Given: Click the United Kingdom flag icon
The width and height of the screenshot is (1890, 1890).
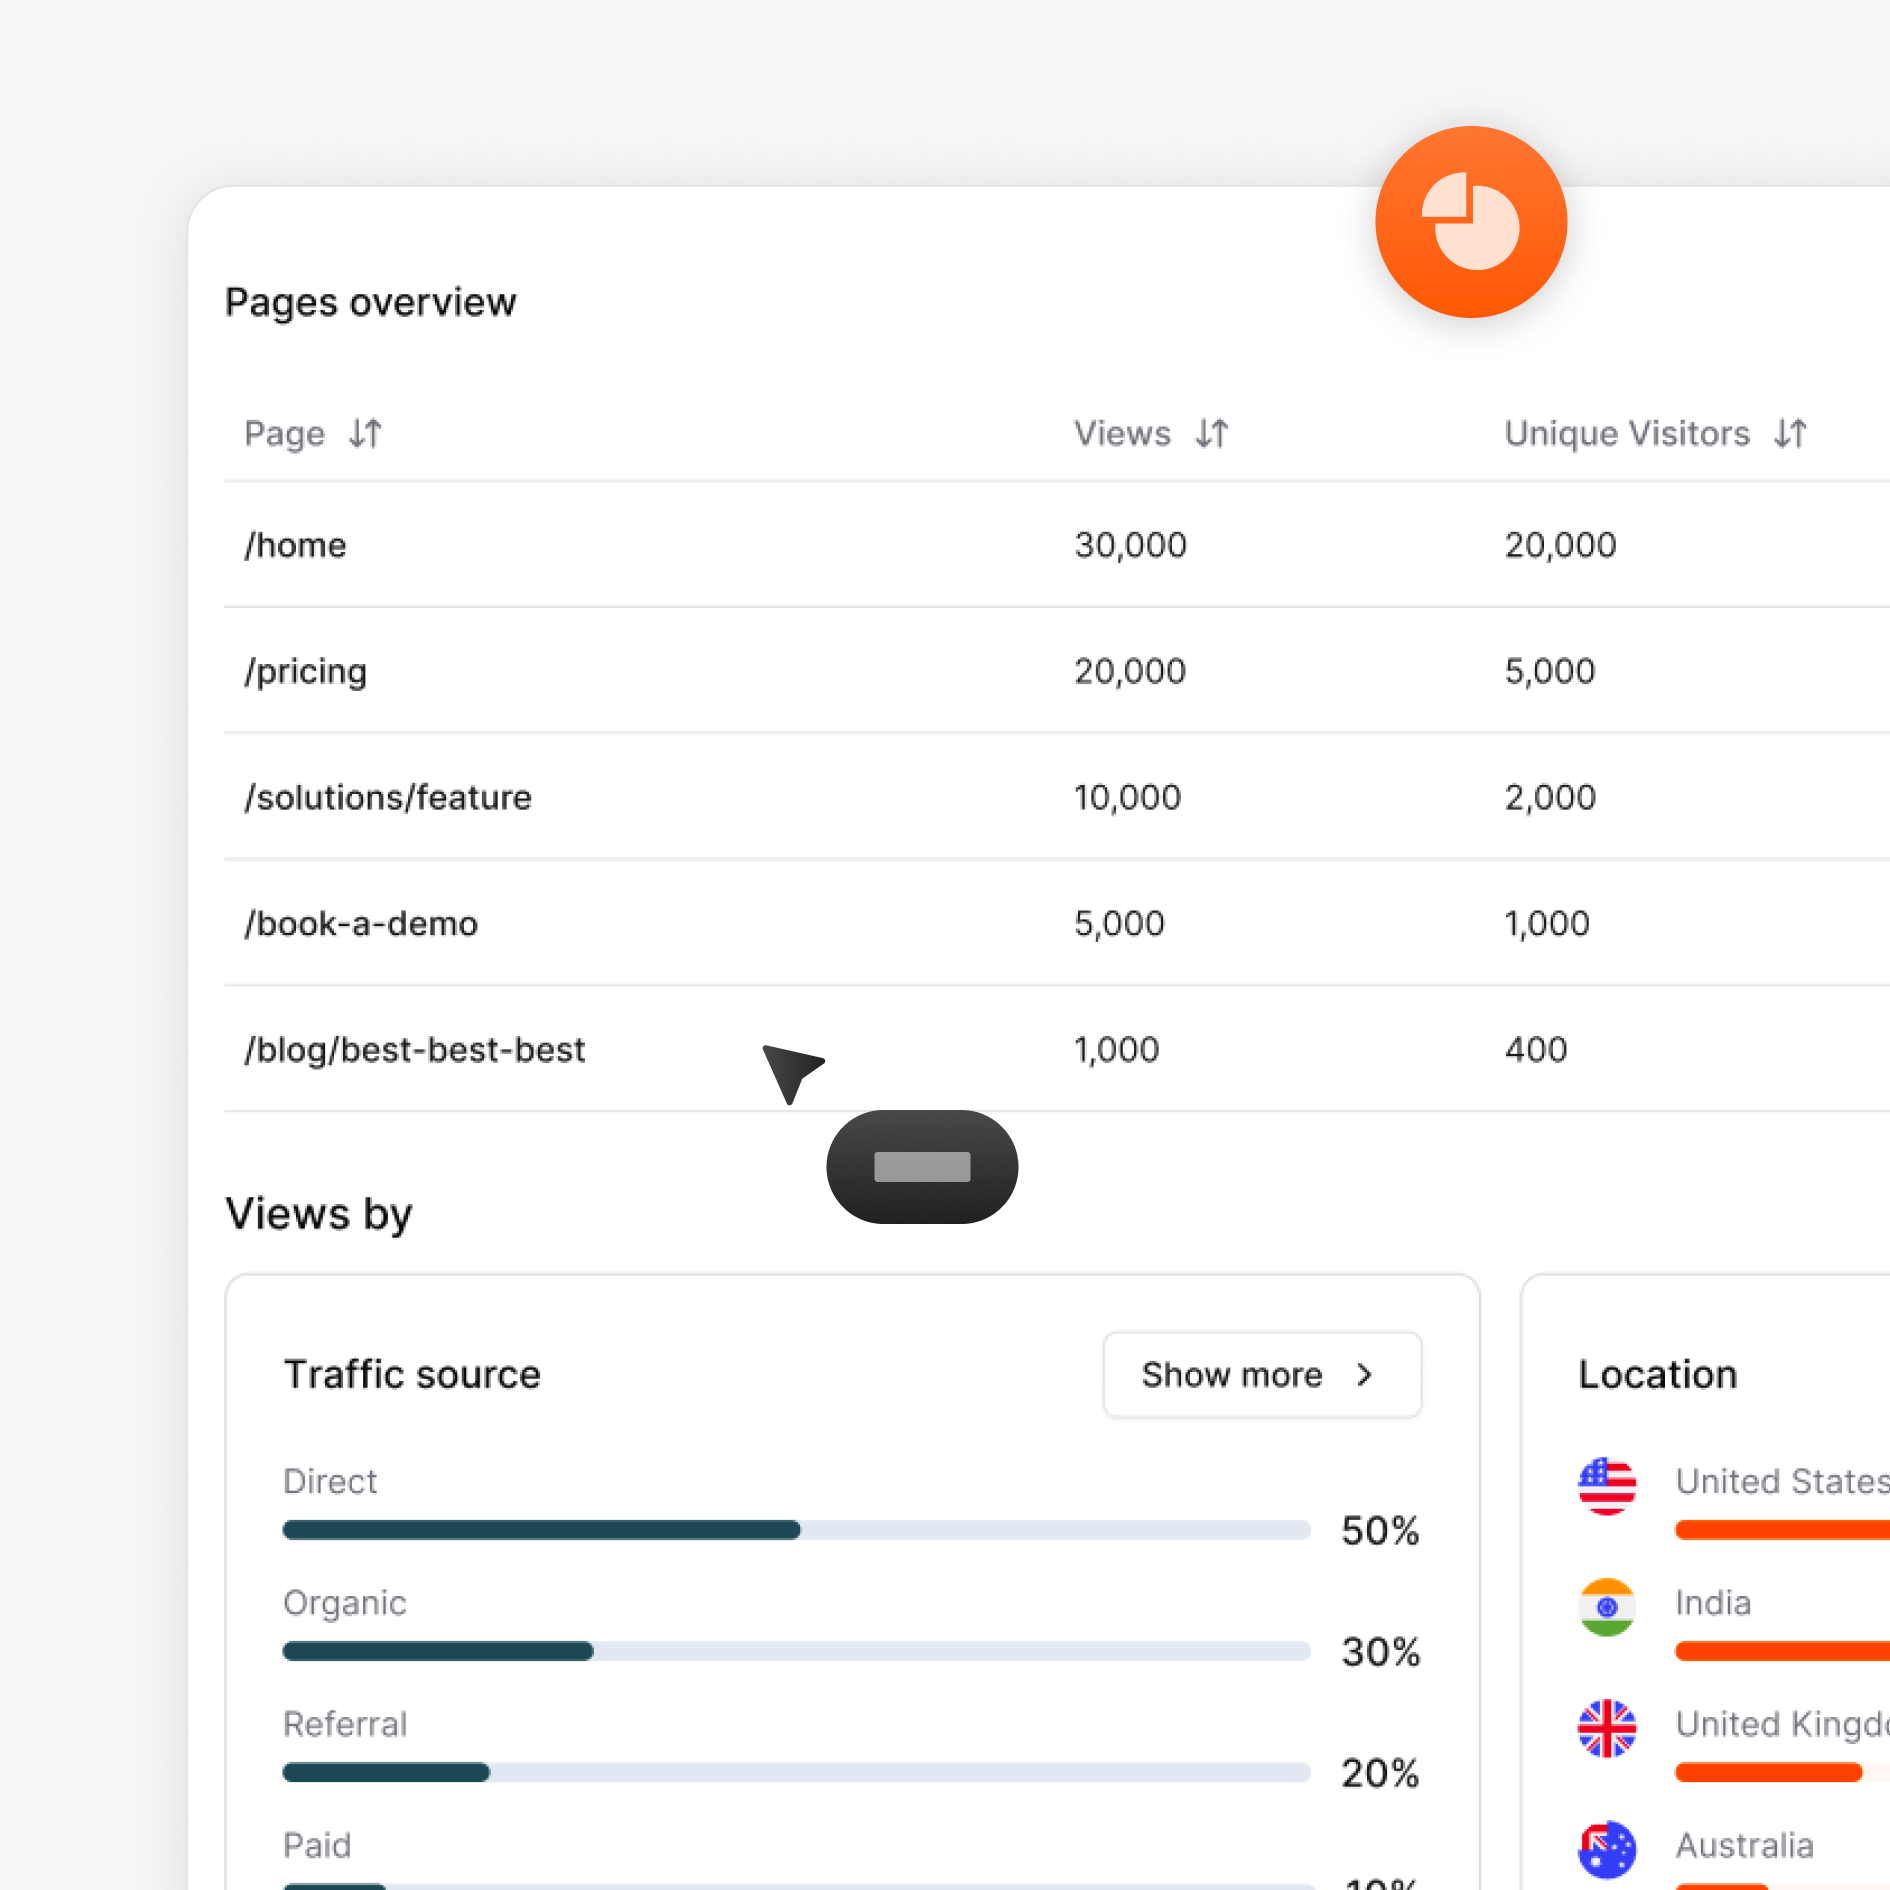Looking at the screenshot, I should click(1607, 1728).
